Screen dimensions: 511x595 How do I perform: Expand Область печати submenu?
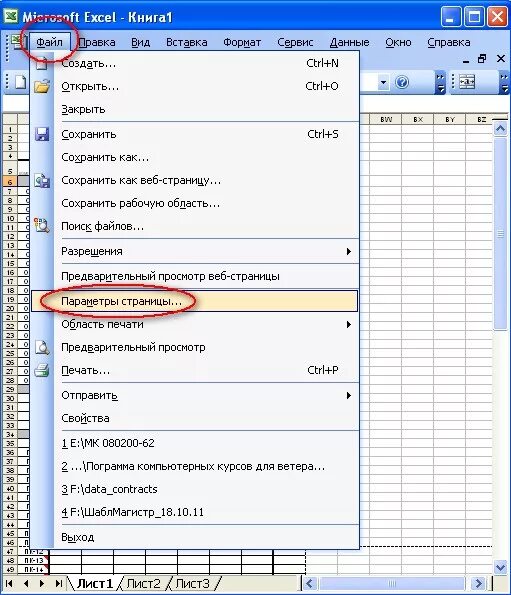pos(195,324)
